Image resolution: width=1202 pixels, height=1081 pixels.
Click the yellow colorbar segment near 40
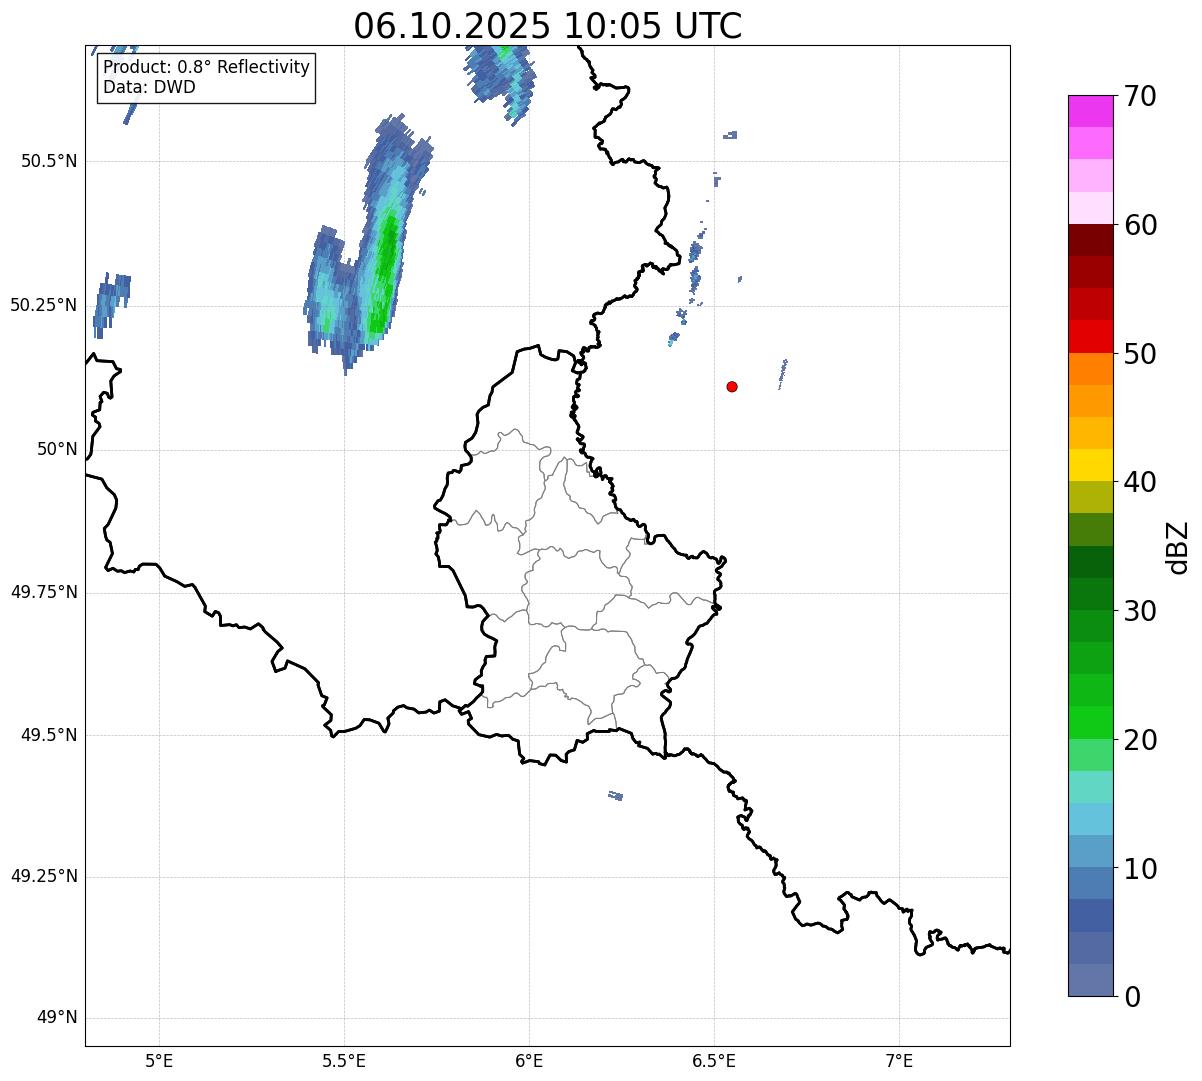(1090, 465)
